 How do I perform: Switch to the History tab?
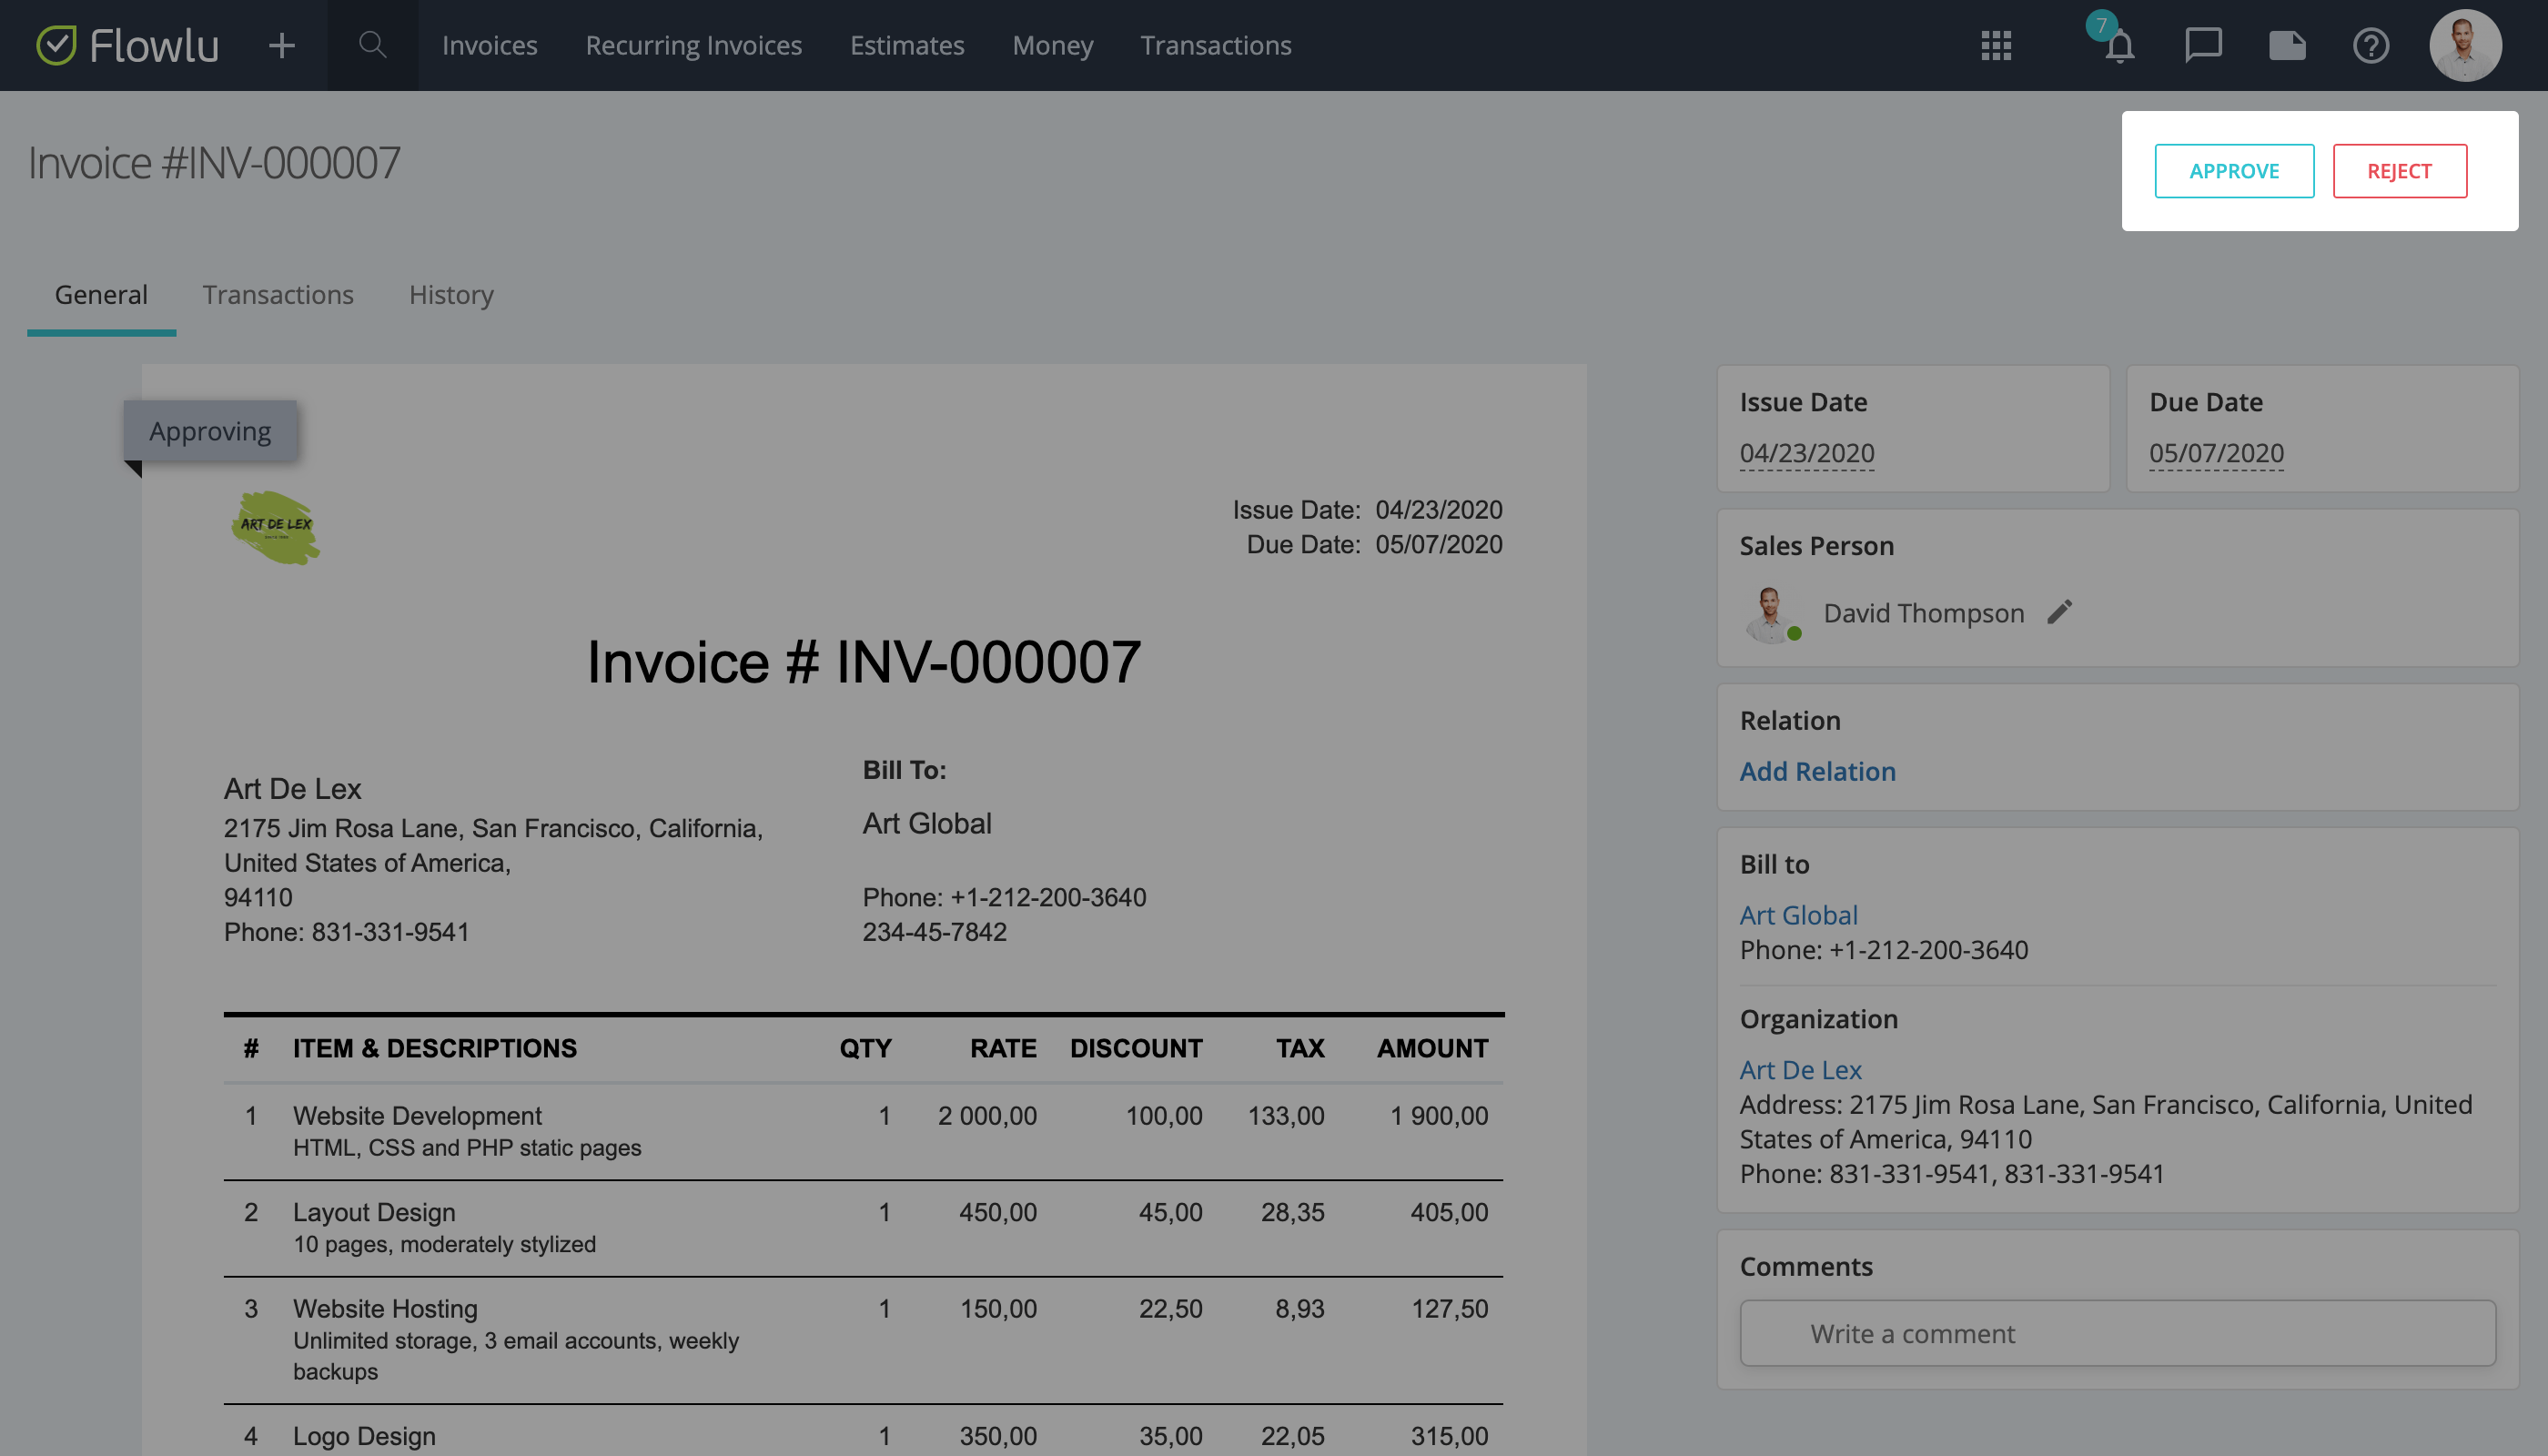450,294
